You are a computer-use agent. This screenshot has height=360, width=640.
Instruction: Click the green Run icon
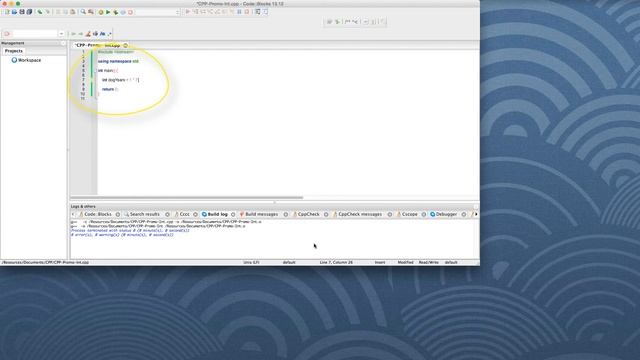pyautogui.click(x=108, y=12)
